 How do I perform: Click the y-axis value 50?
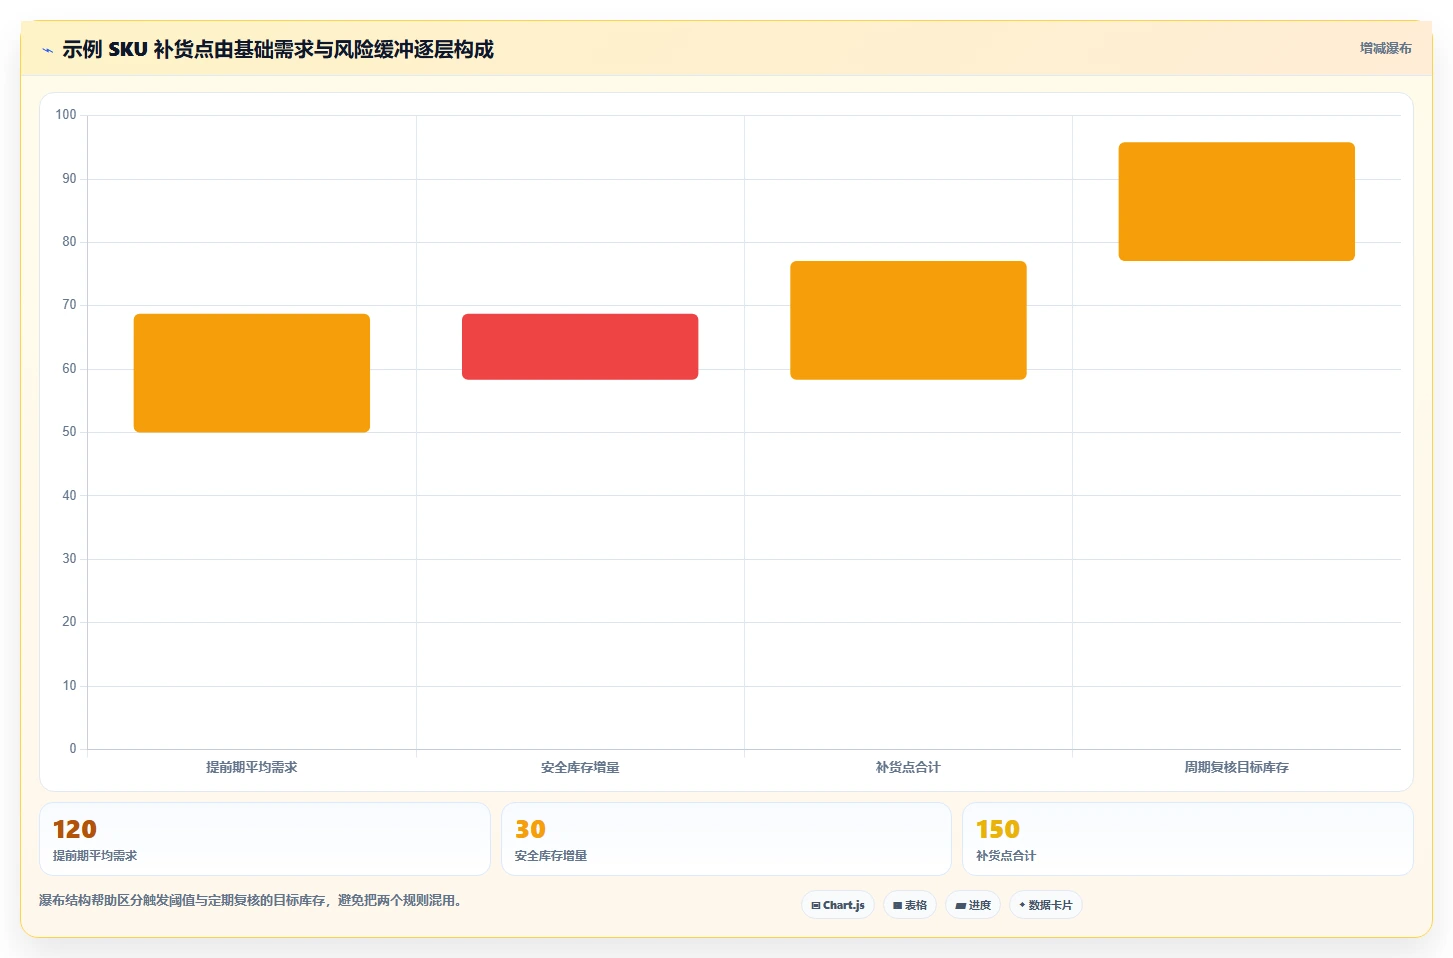coord(69,432)
